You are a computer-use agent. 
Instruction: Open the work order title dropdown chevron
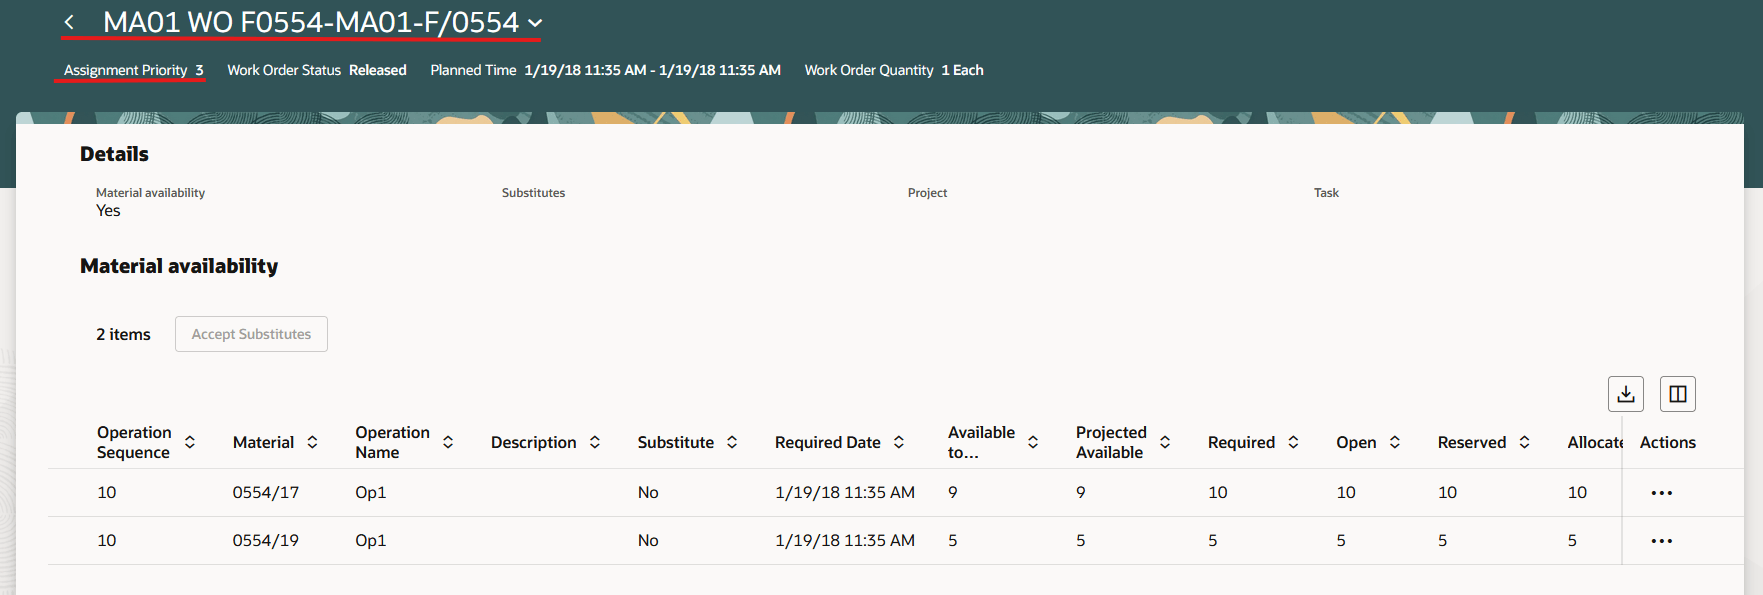point(535,23)
